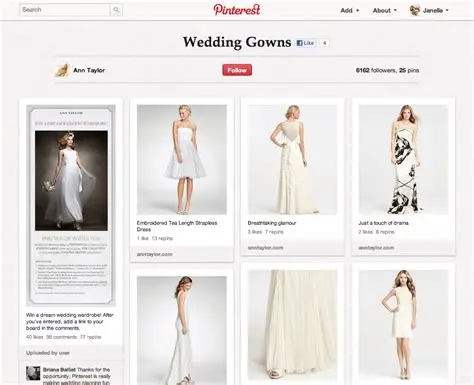Click anntaylor.com under Embroidered Tea Length dress
This screenshot has width=474, height=385.
click(x=154, y=254)
